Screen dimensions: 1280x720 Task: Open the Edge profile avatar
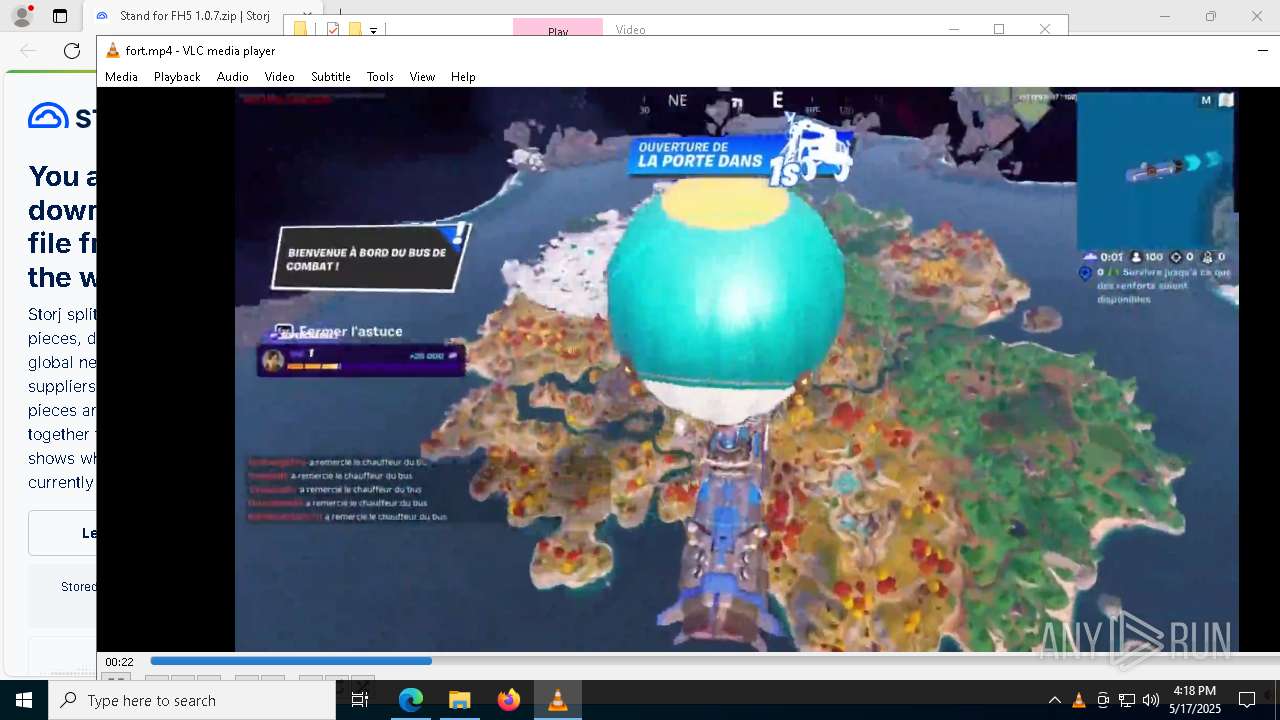pyautogui.click(x=22, y=16)
